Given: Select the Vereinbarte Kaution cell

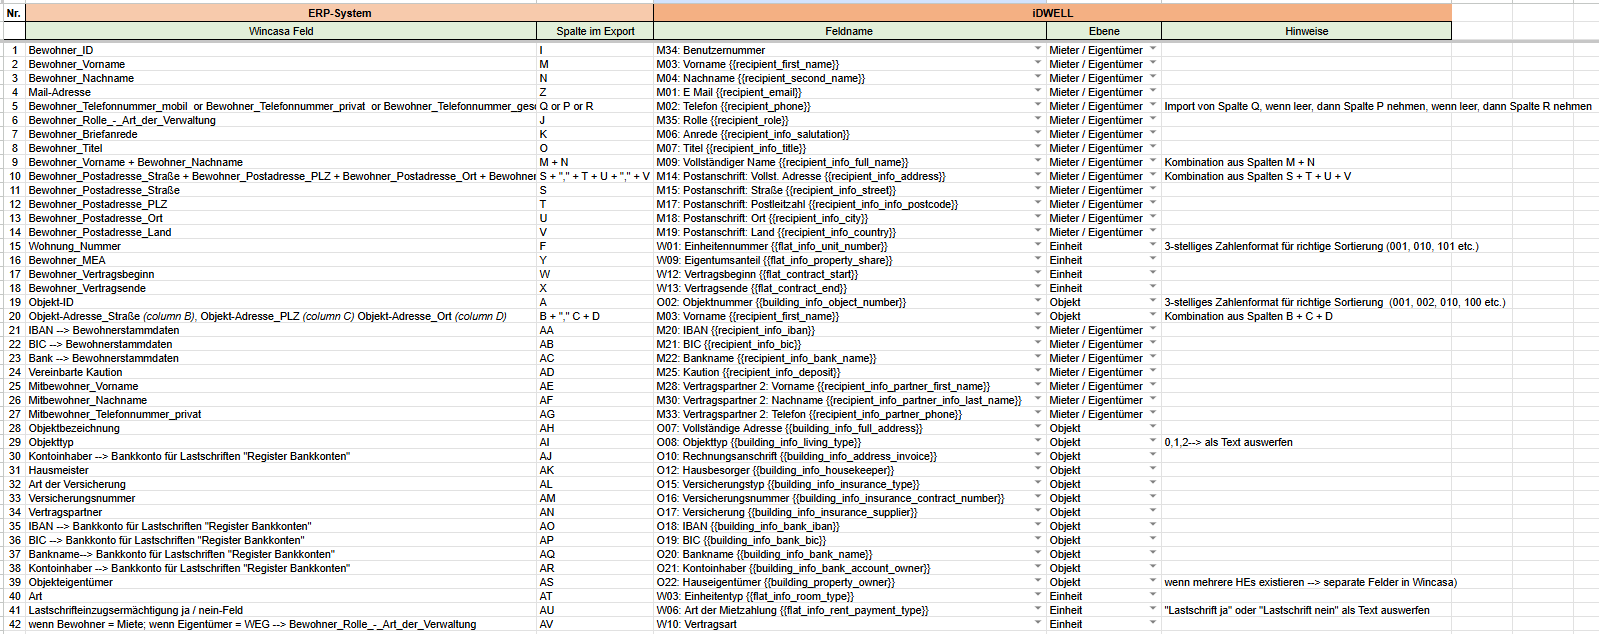Looking at the screenshot, I should 281,372.
